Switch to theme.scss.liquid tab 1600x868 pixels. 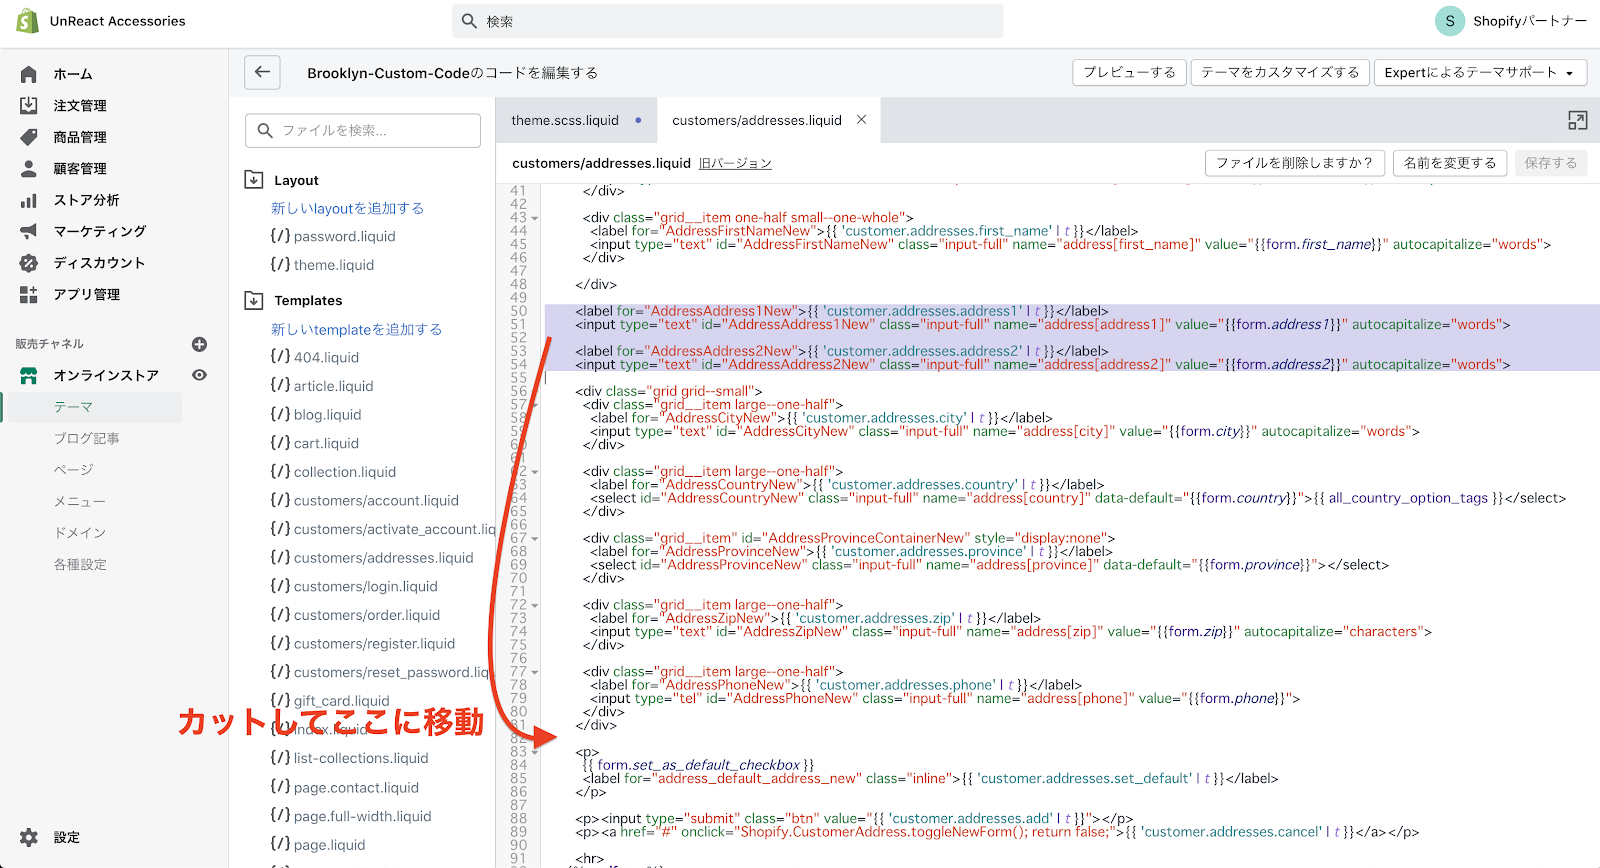565,121
